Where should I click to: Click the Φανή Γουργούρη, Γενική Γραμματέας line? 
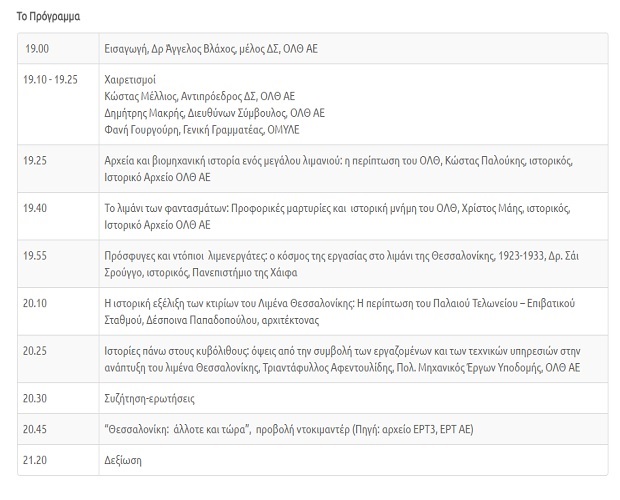201,130
